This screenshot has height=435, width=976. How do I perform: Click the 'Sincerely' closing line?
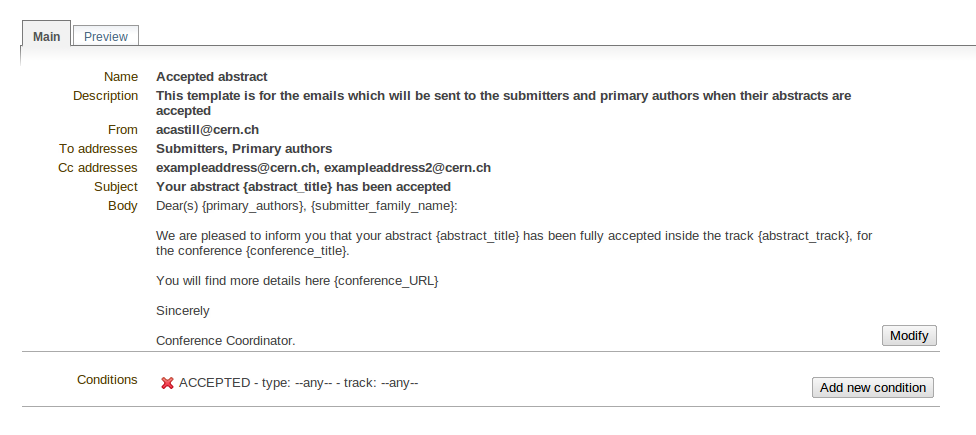pos(182,311)
